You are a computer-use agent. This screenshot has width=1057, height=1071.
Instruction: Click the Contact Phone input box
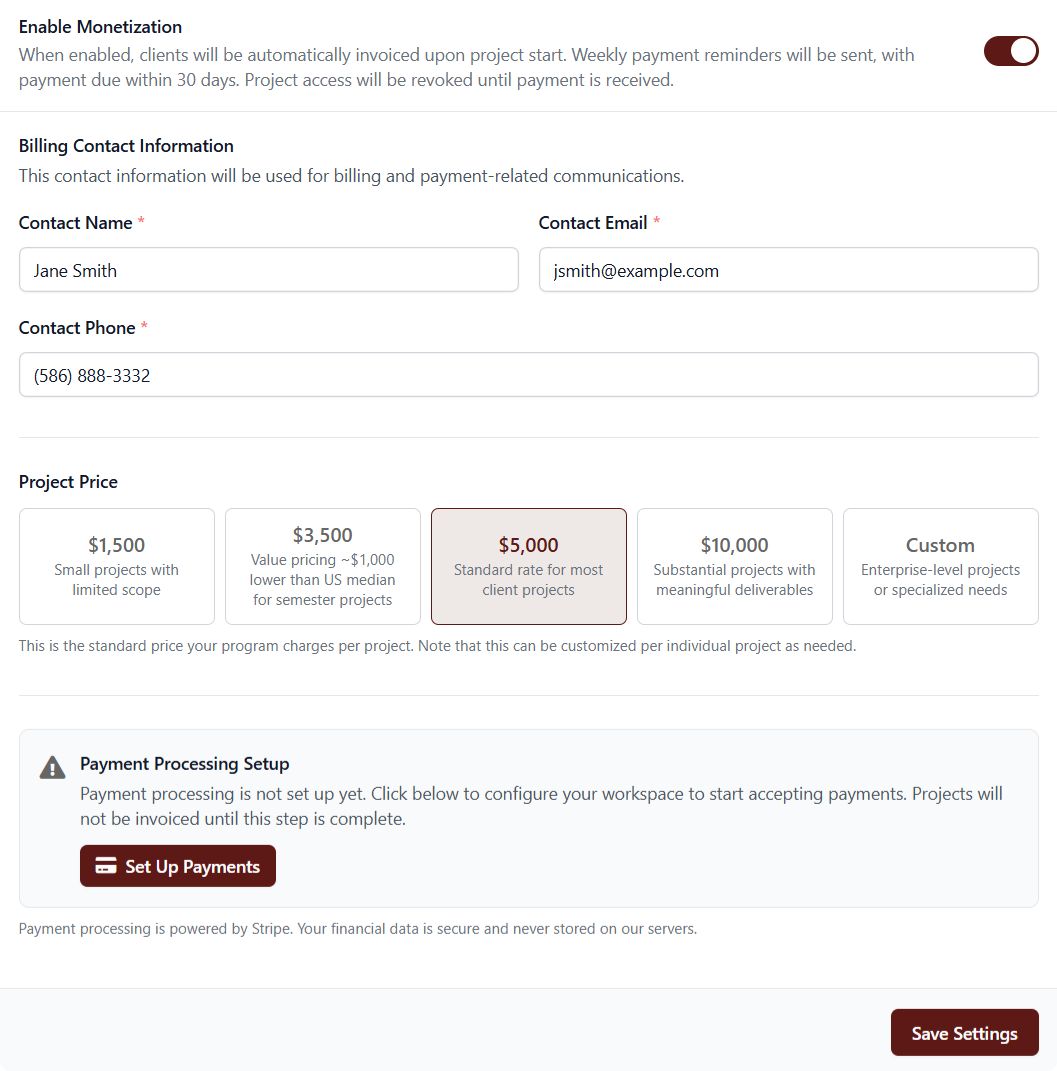tap(528, 374)
